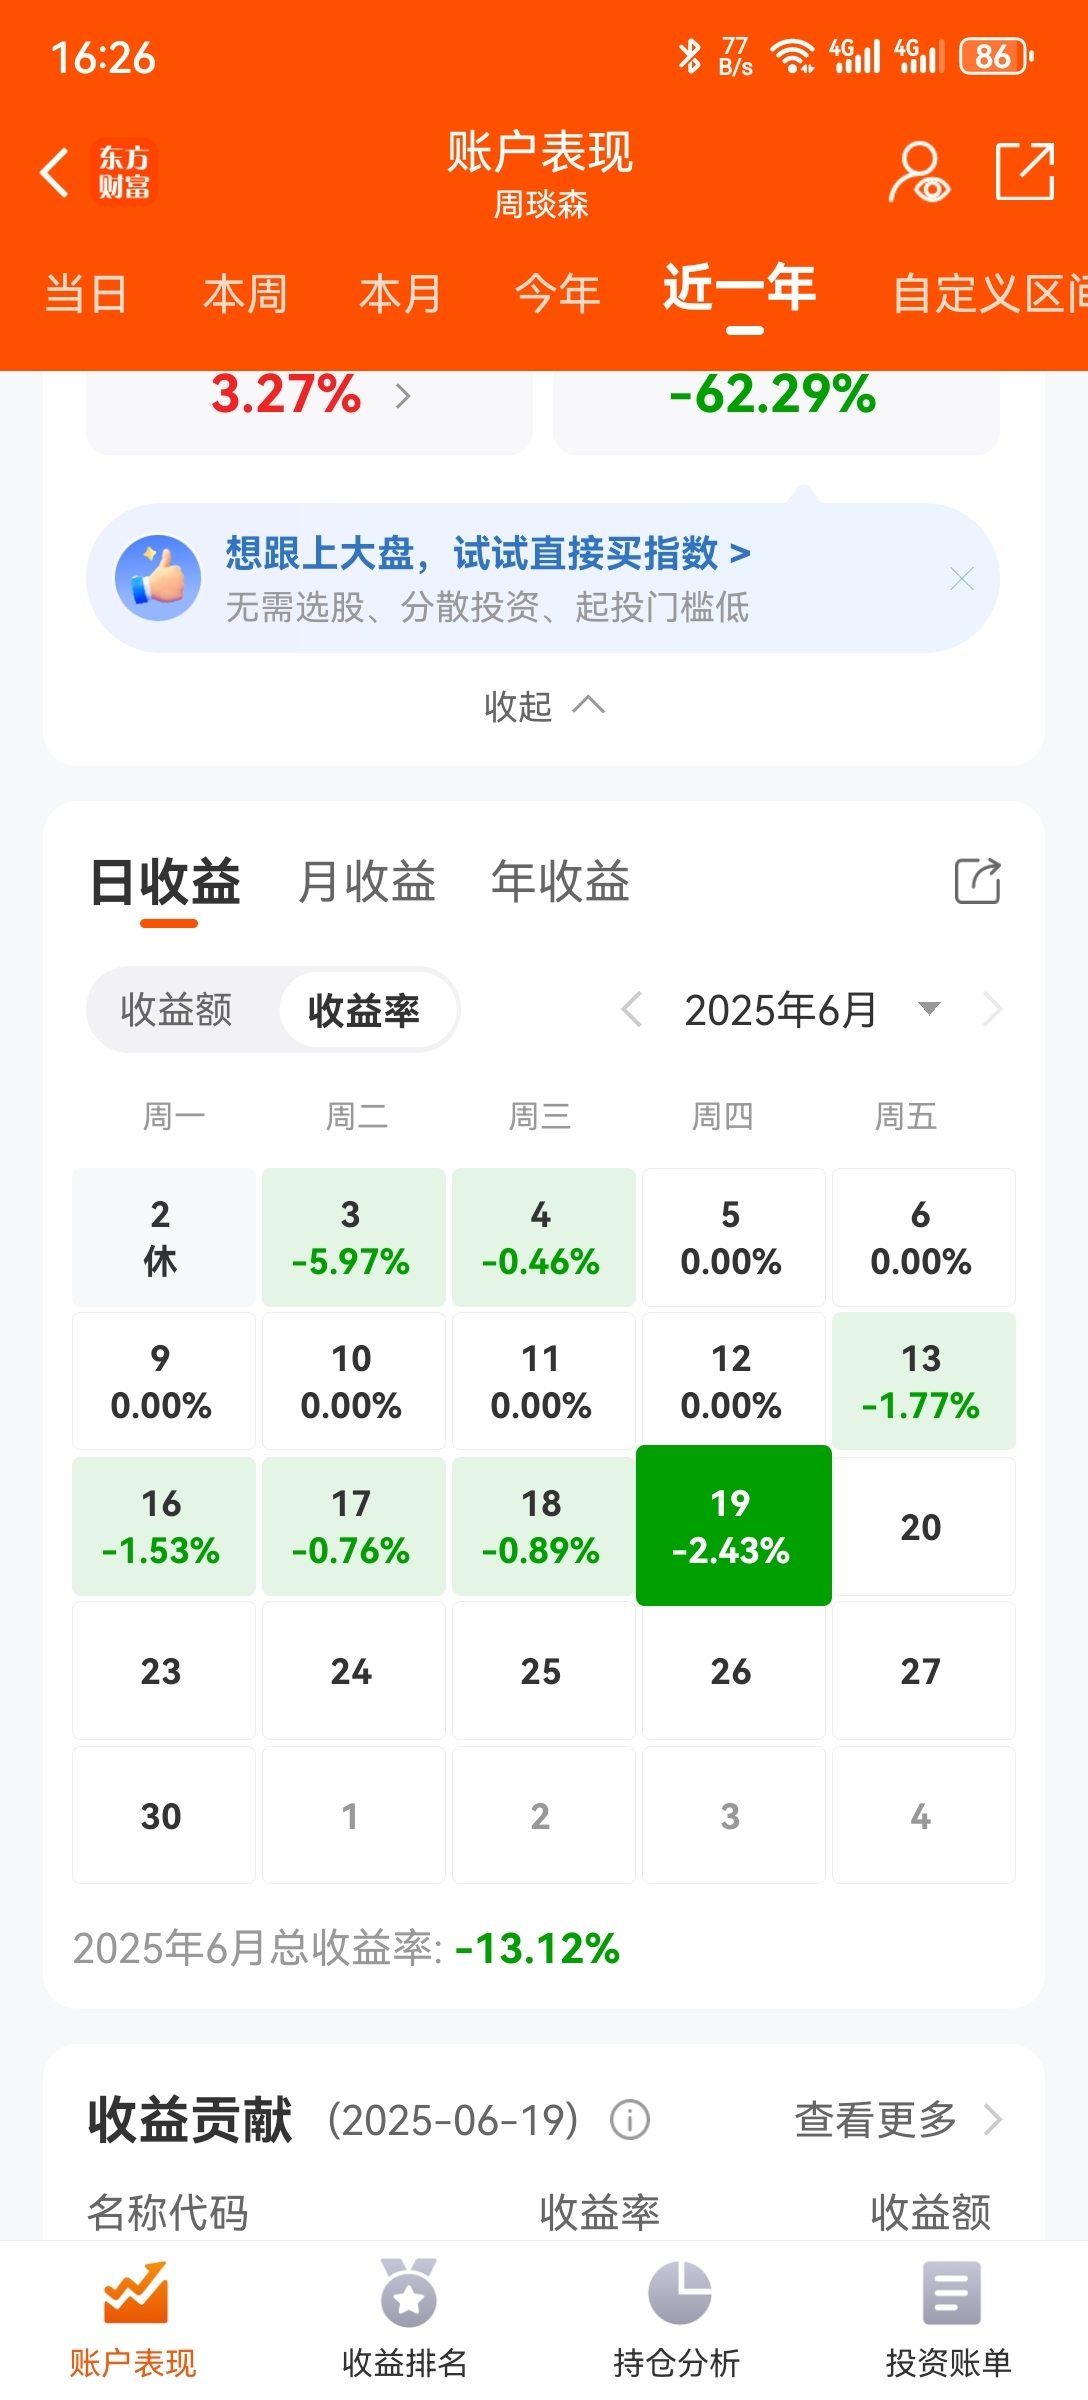Select the 收益率 toggle option

365,1009
